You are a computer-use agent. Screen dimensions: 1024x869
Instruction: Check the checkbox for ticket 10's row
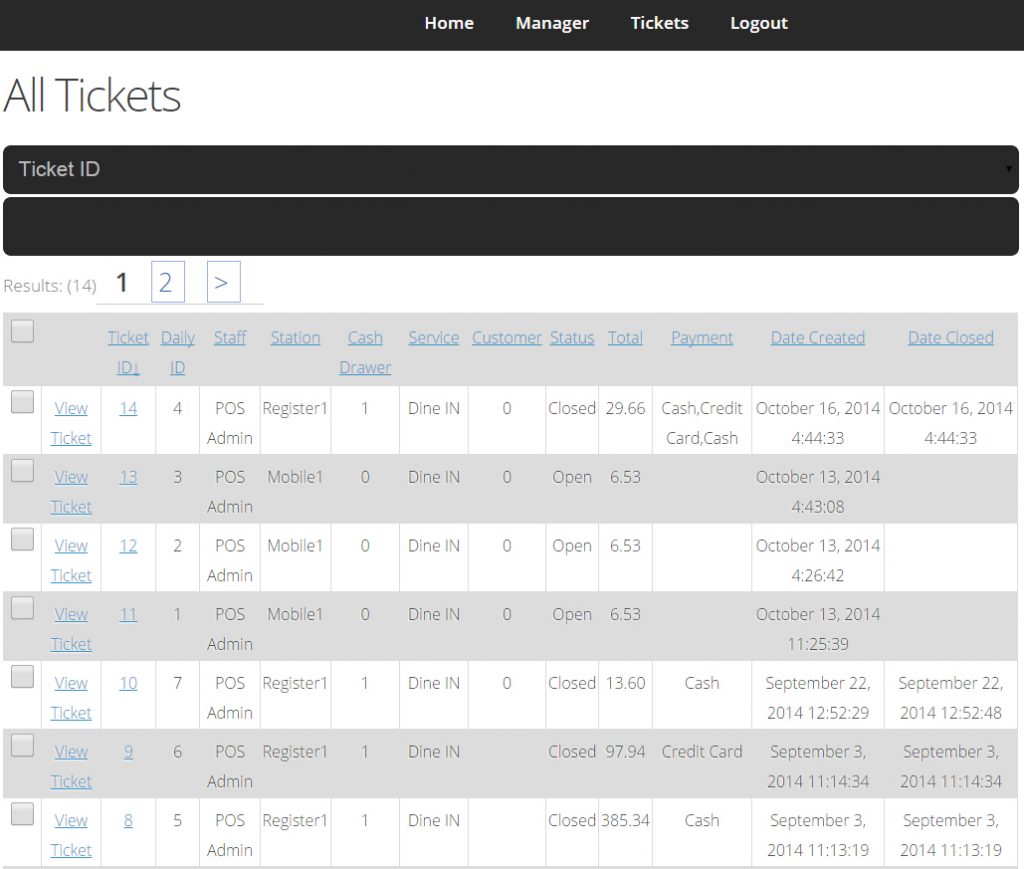tap(22, 676)
